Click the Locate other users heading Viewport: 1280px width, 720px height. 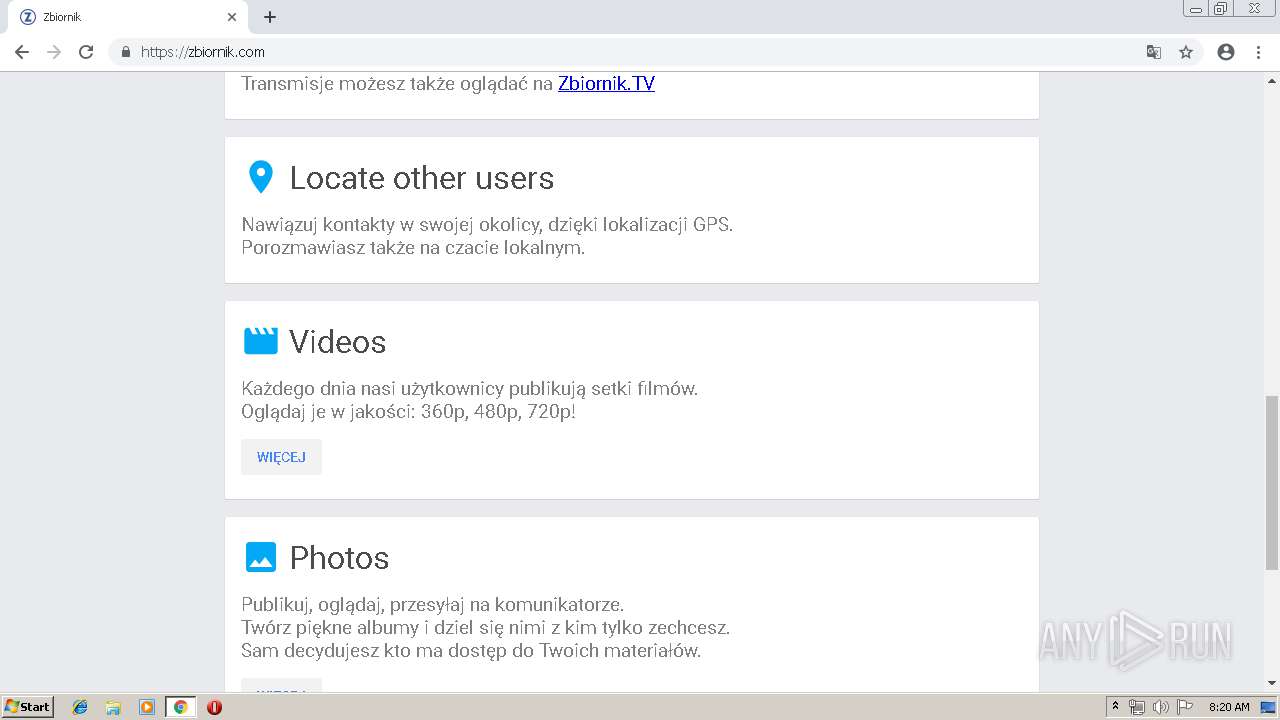421,178
